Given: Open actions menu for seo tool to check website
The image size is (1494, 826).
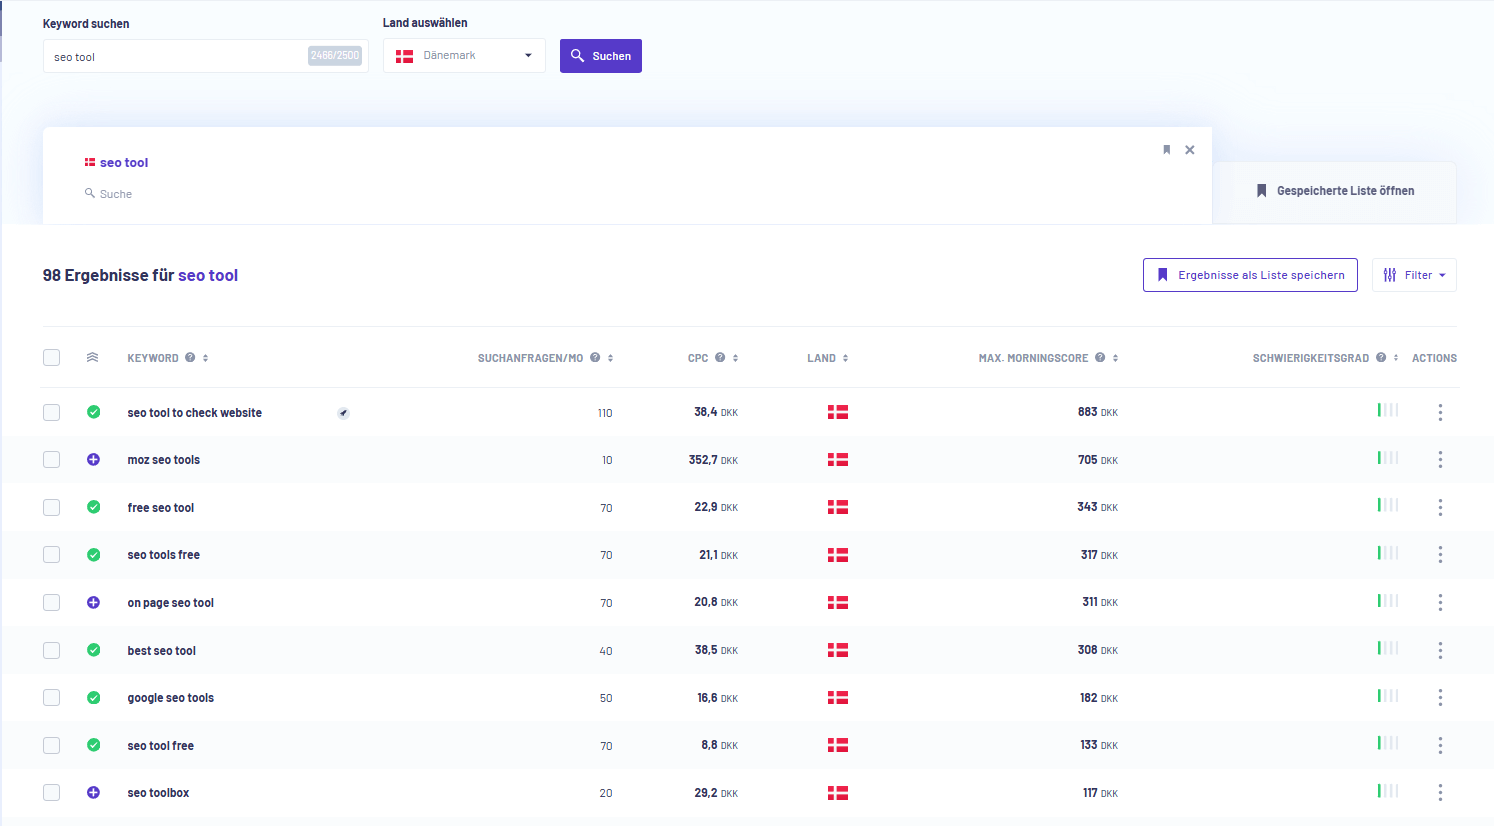Looking at the screenshot, I should [1440, 412].
